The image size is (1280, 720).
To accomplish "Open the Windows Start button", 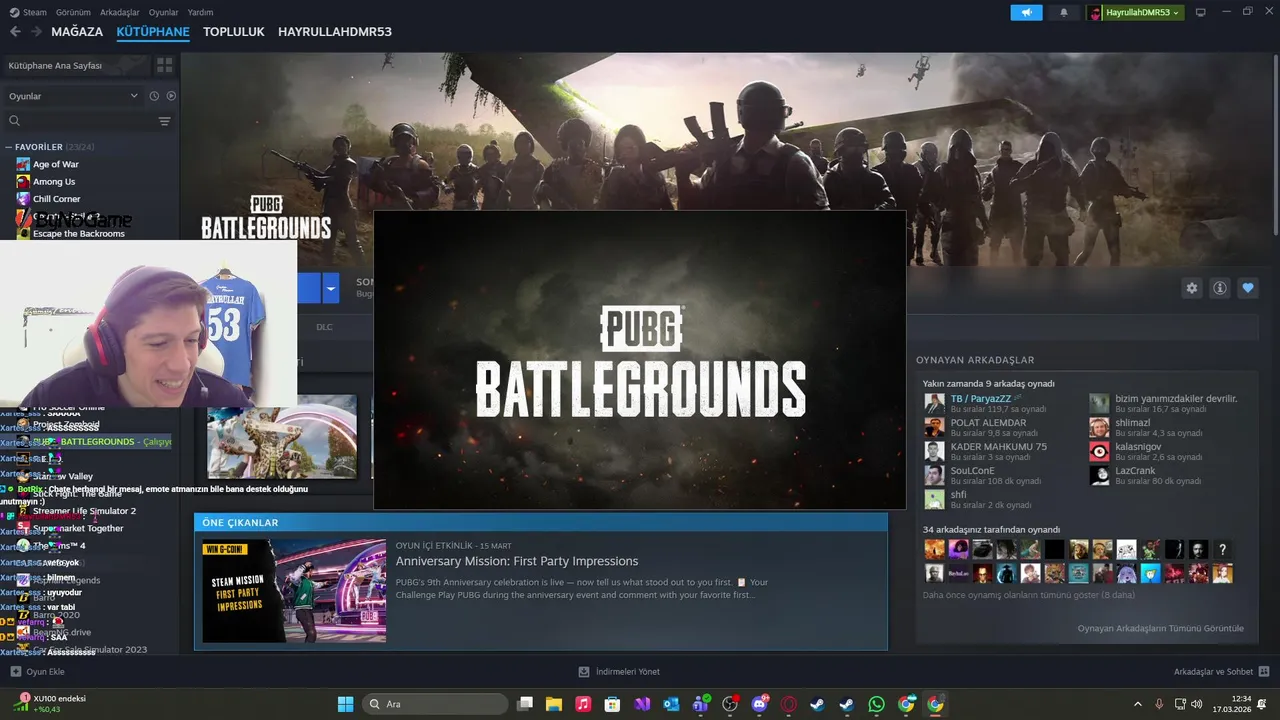I will (x=346, y=704).
